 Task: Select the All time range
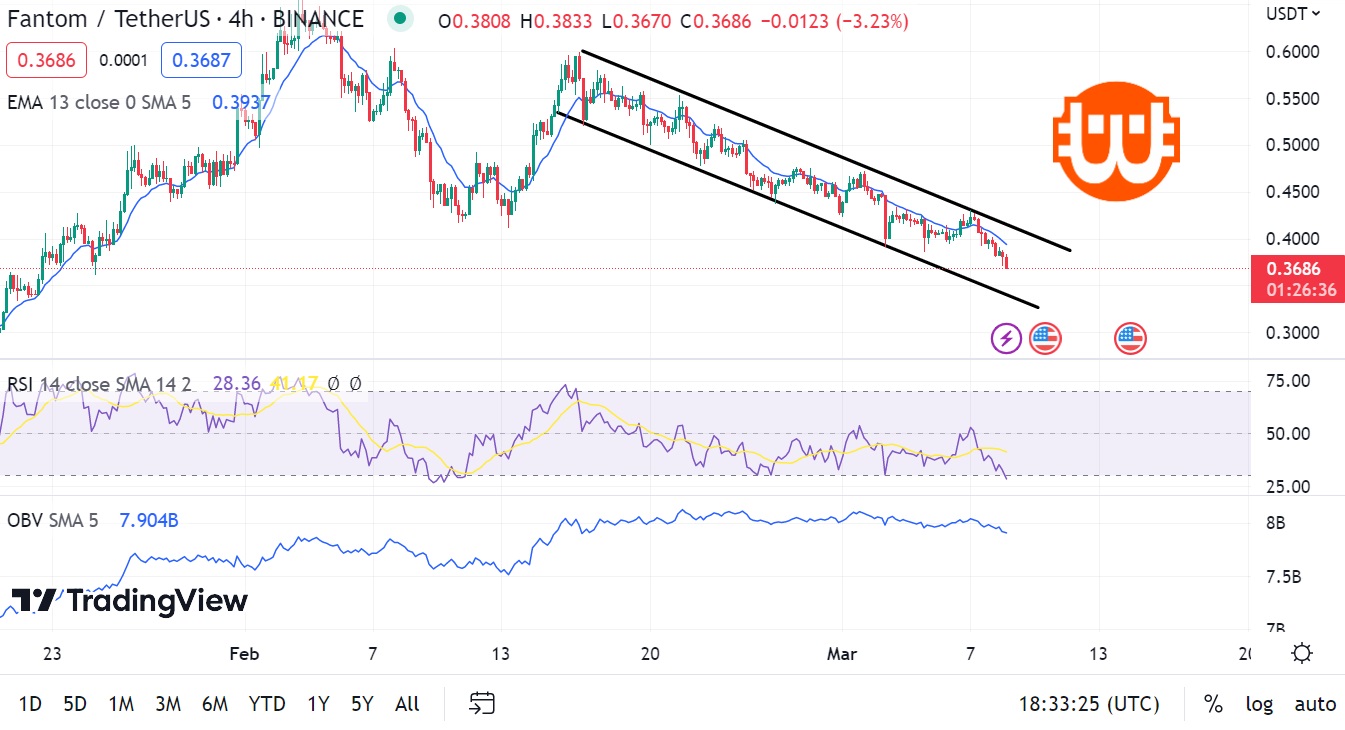point(407,704)
